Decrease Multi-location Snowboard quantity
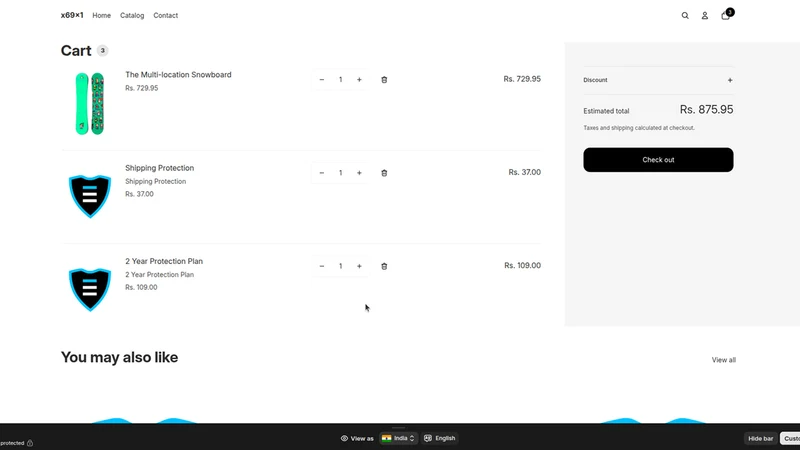Screen dimensions: 800x450 321,80
